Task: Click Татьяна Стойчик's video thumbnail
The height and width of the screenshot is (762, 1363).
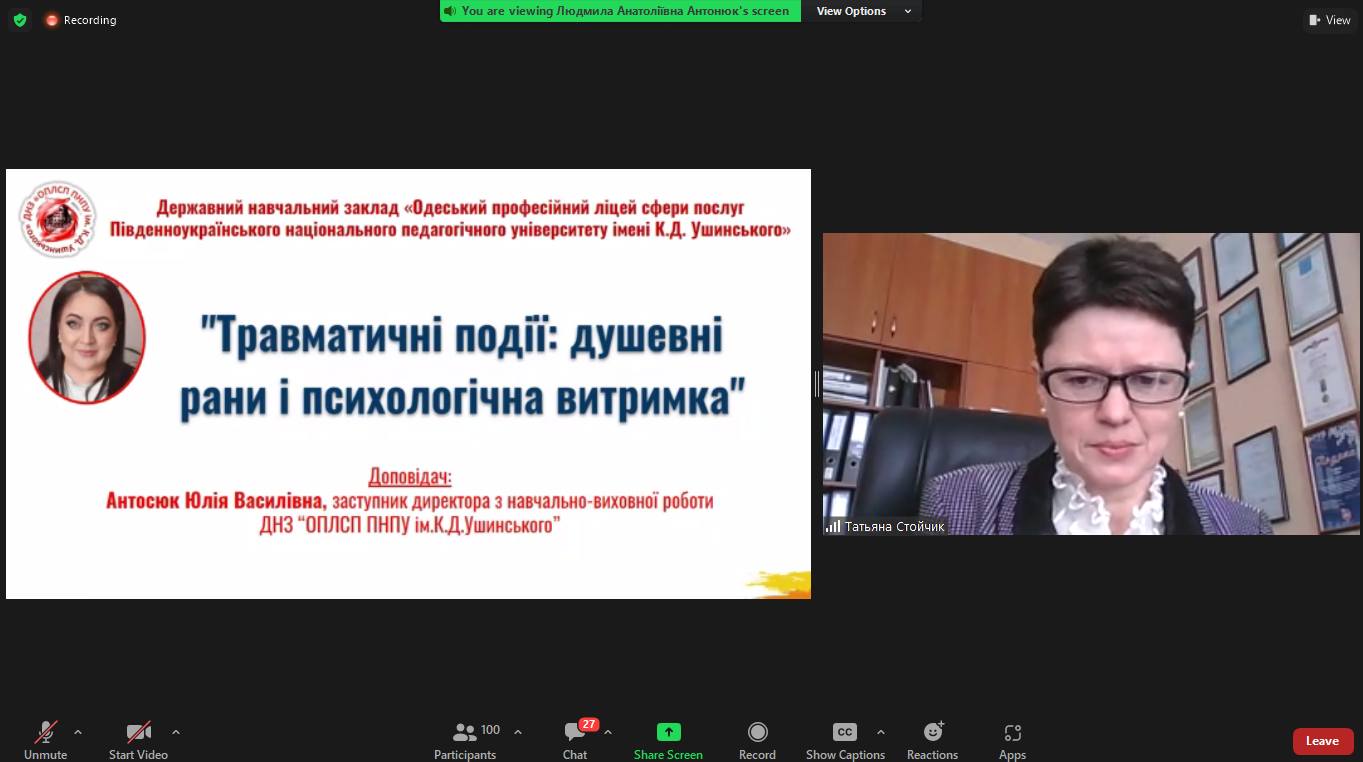Action: click(1091, 384)
